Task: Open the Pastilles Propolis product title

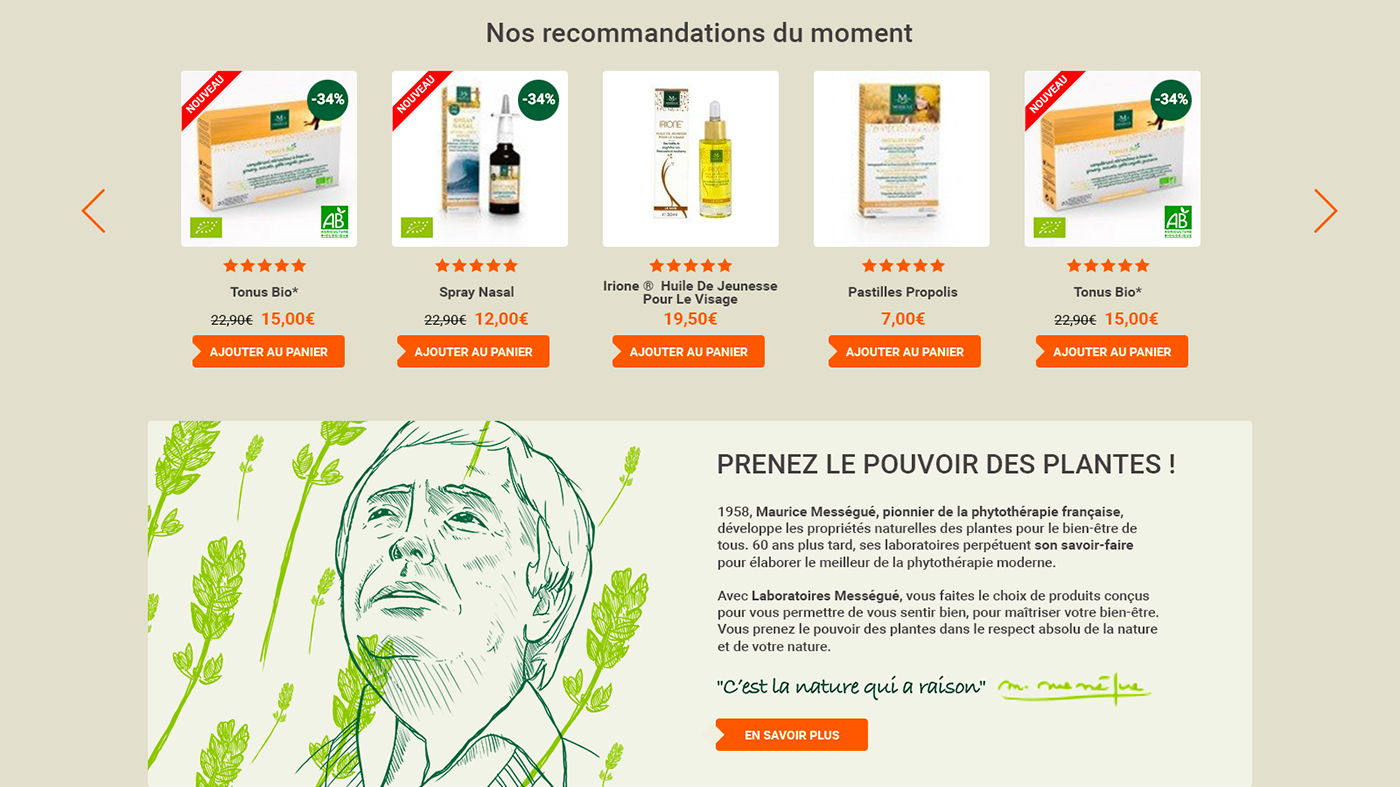Action: point(903,292)
